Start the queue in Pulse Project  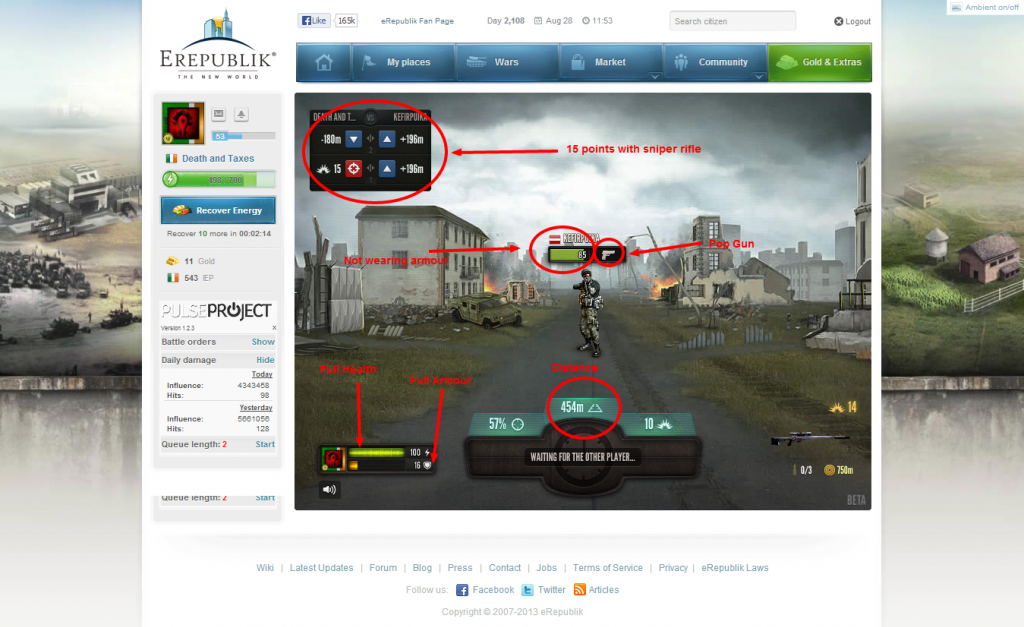265,445
